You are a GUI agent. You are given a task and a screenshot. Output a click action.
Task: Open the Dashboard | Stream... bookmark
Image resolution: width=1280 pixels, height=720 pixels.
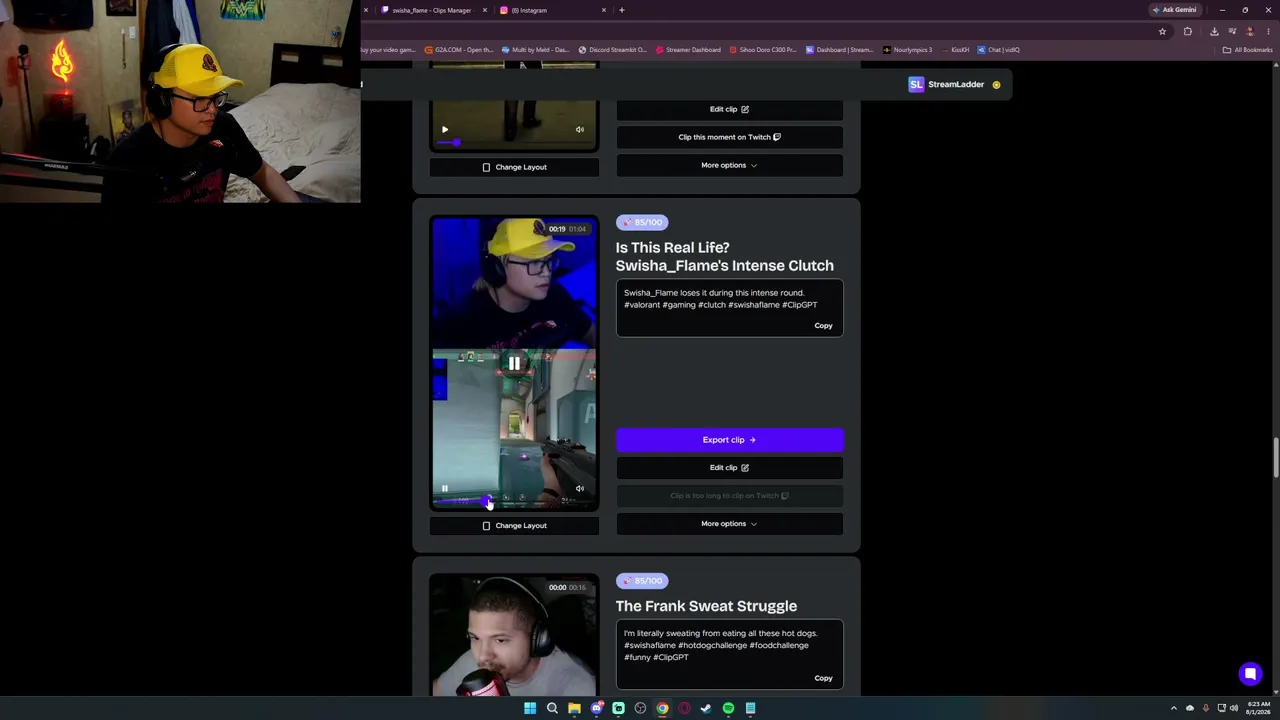[840, 50]
